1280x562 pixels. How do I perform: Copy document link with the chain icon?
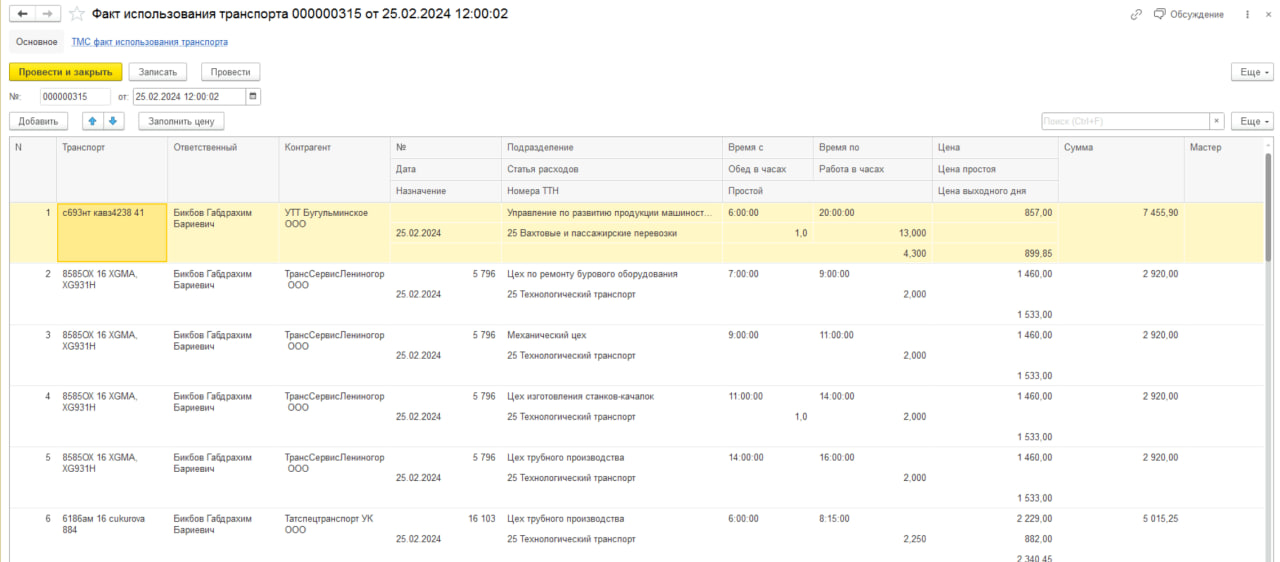(x=1136, y=14)
